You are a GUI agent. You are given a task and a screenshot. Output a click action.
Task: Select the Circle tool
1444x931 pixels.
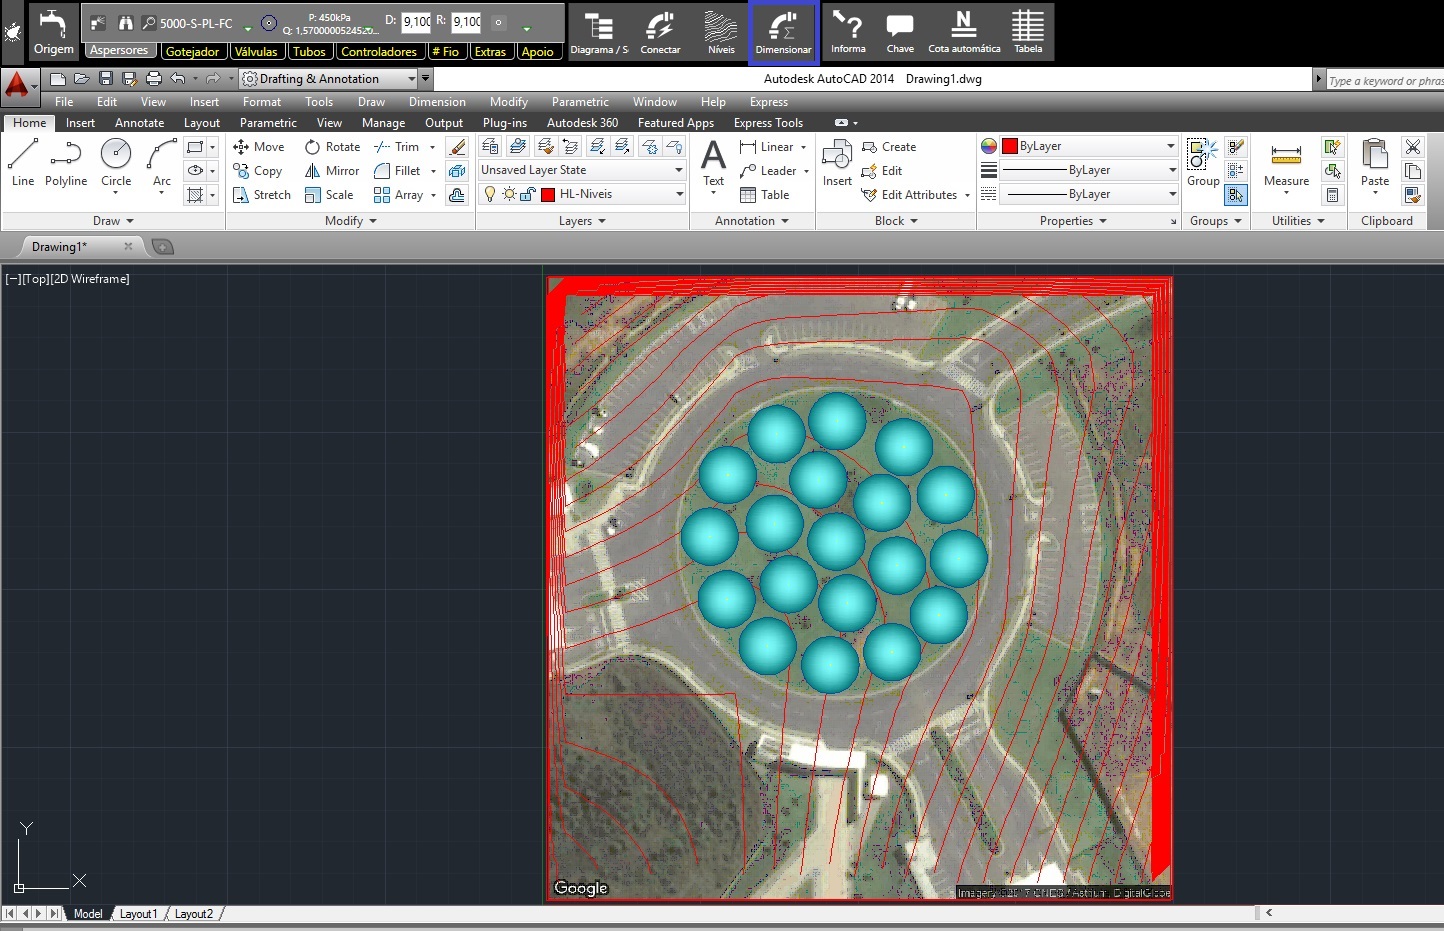[x=116, y=163]
